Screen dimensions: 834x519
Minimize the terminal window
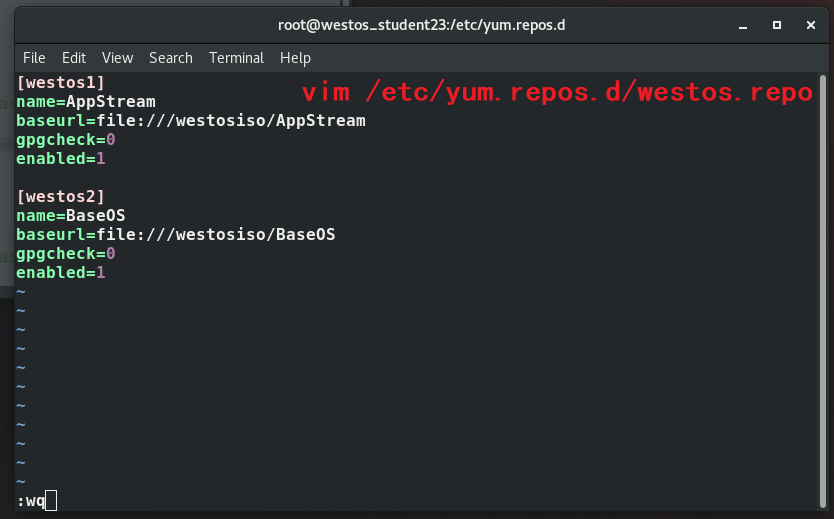pyautogui.click(x=743, y=26)
